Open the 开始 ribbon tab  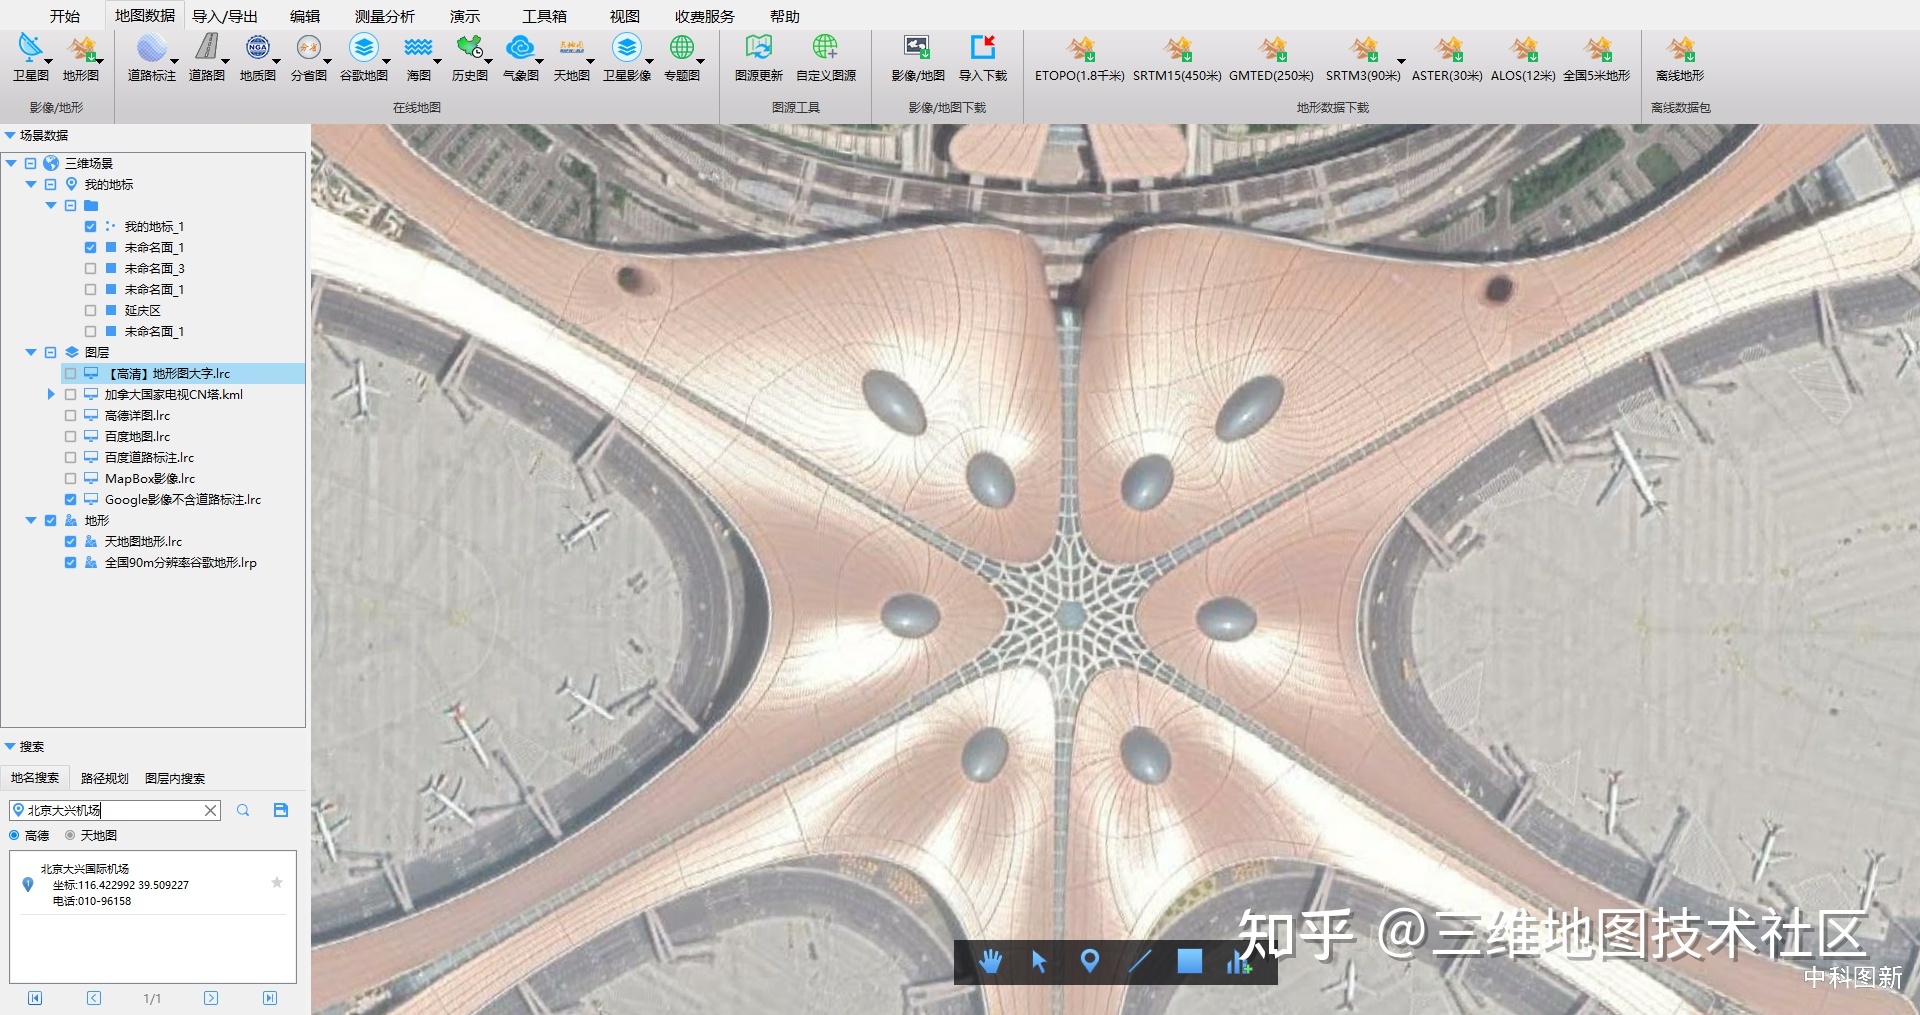click(65, 16)
